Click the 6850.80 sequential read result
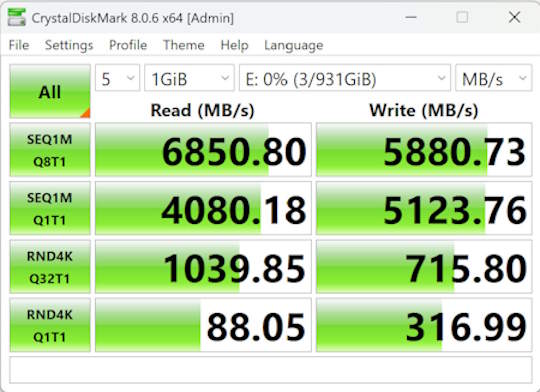 203,150
